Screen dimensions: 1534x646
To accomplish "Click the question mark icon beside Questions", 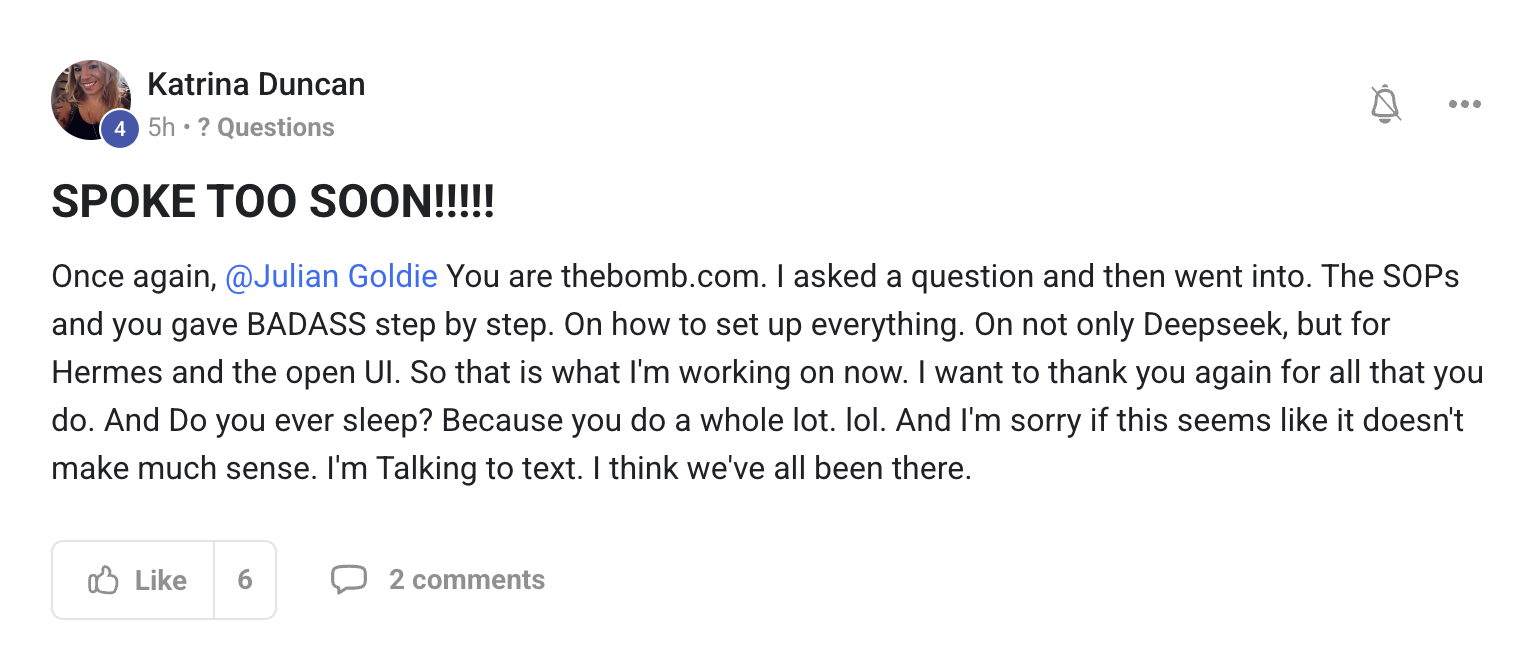I will pos(203,127).
